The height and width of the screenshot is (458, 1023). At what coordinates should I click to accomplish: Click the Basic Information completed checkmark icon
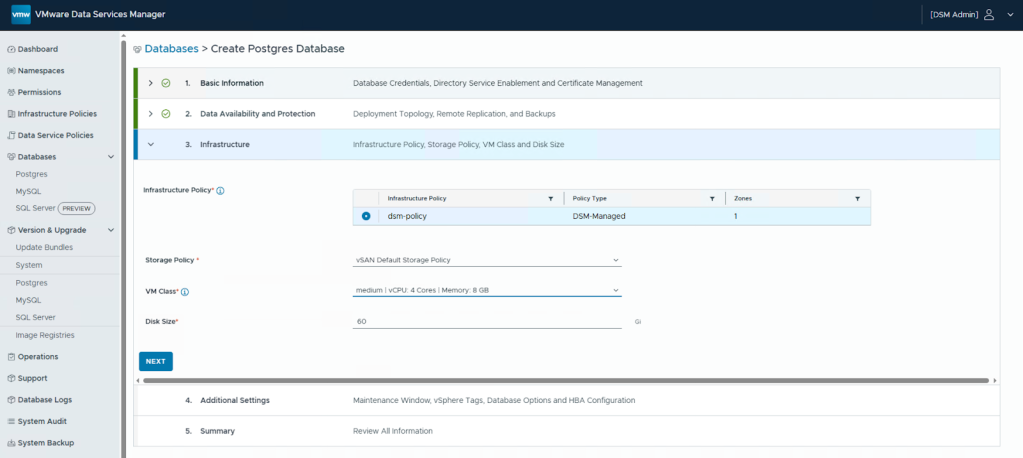[x=166, y=83]
